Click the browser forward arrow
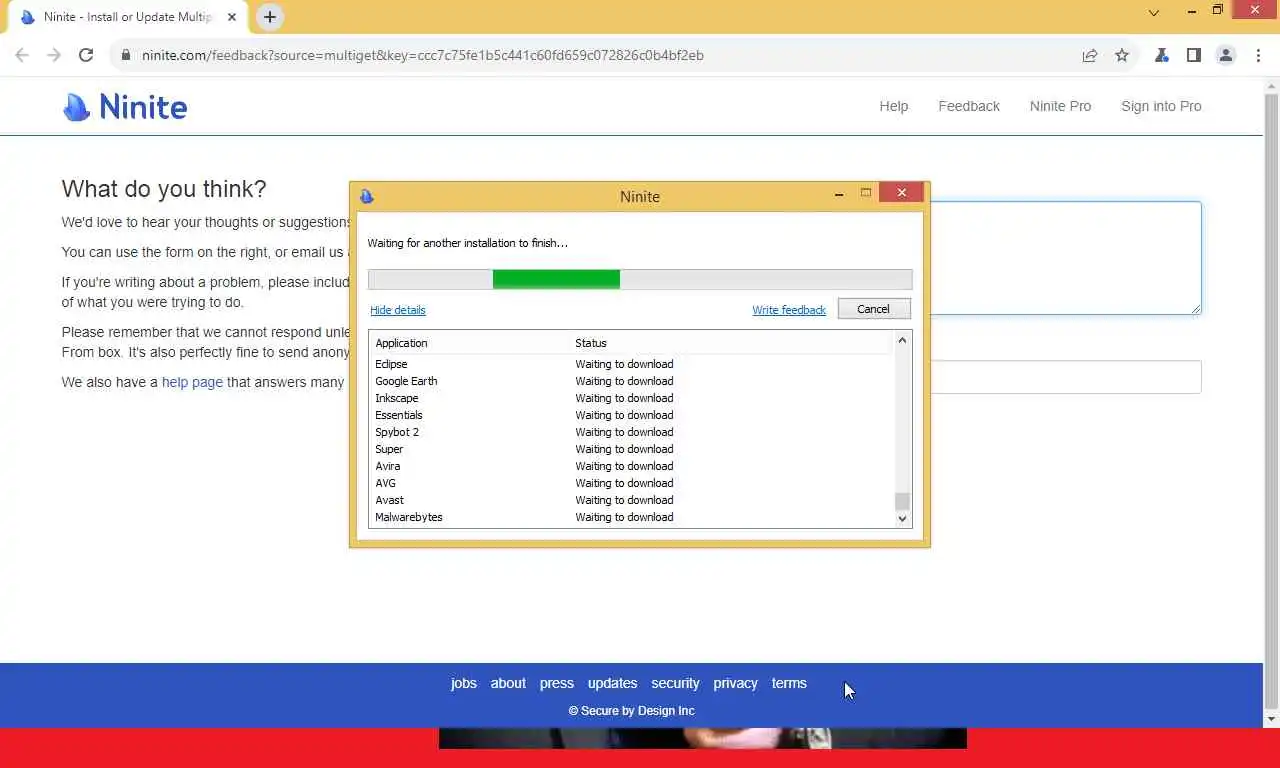This screenshot has height=768, width=1280. click(x=54, y=55)
